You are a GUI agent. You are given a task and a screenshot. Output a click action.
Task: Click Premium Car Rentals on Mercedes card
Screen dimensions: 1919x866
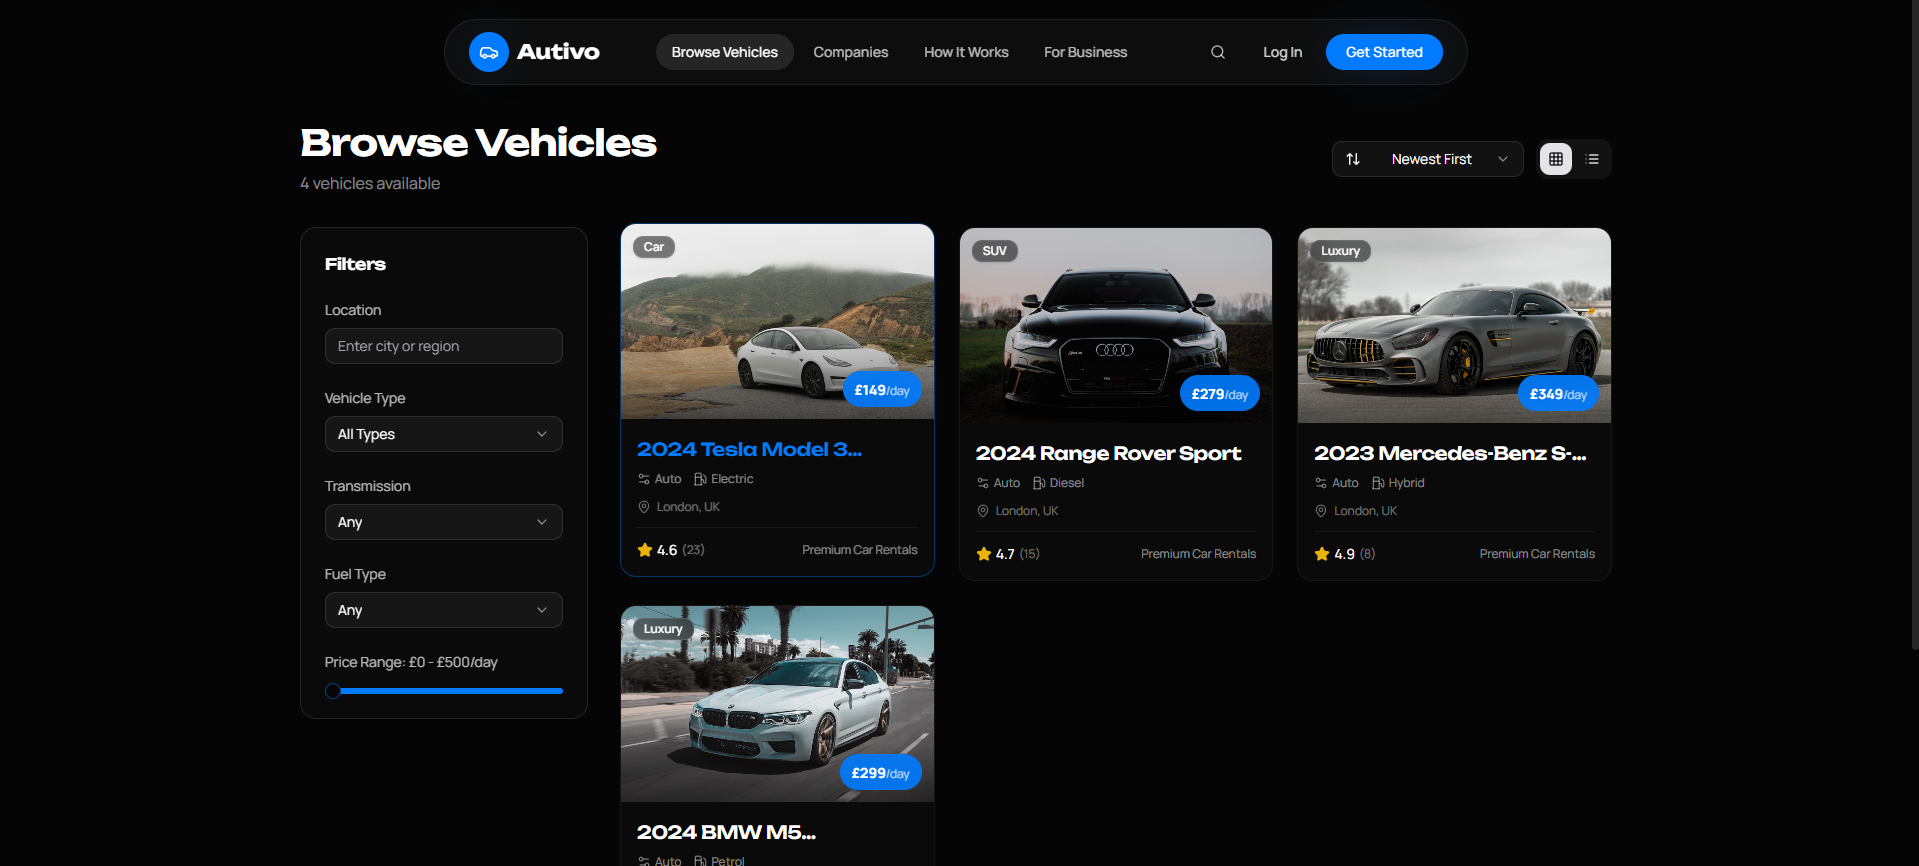[1537, 554]
